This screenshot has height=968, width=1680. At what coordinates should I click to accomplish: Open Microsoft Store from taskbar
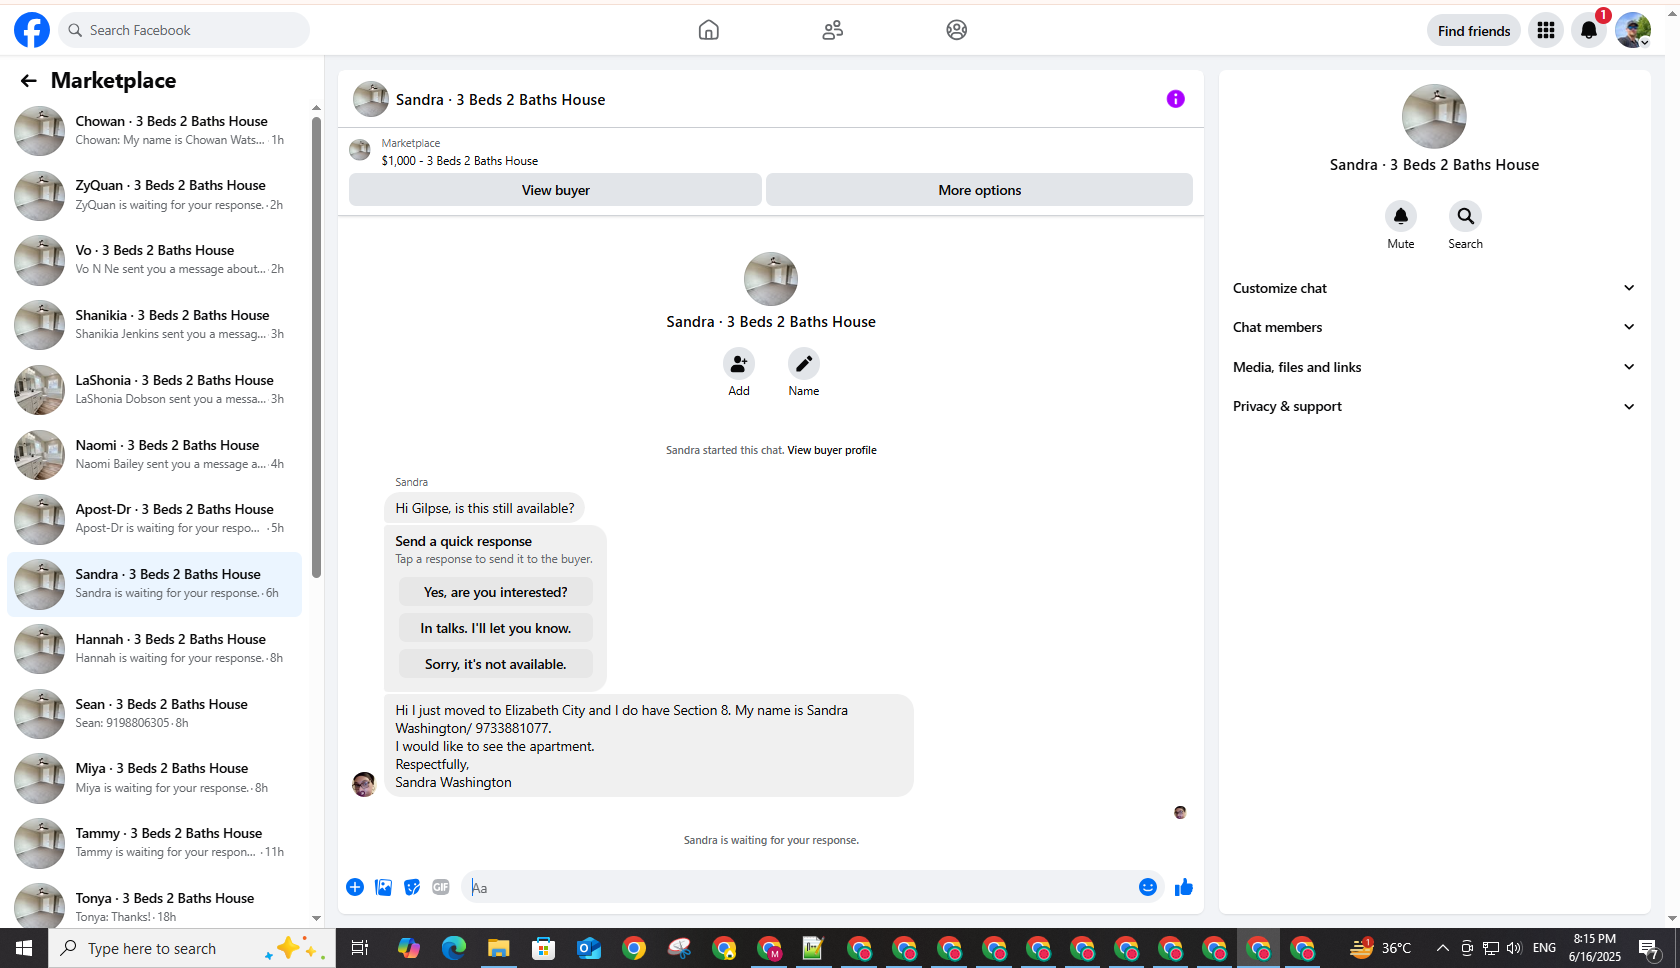coord(543,948)
